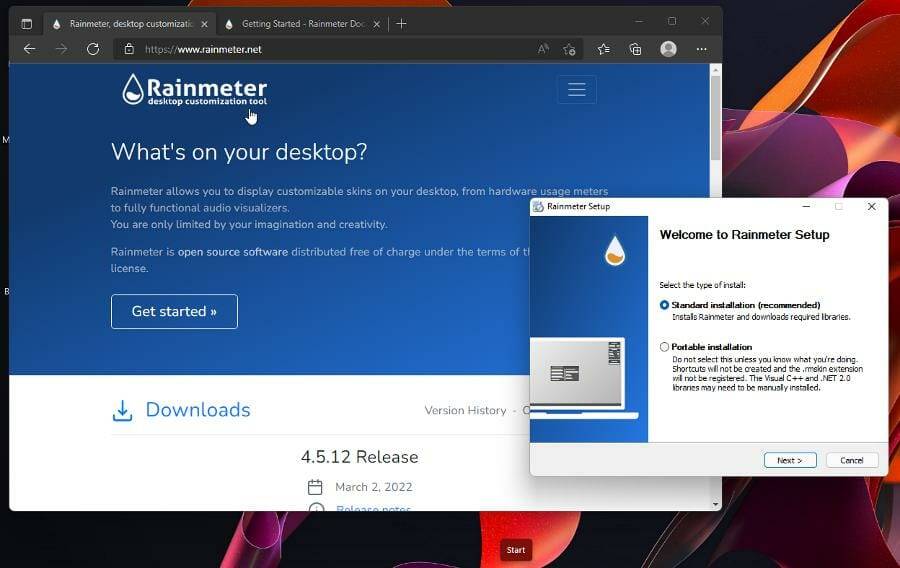
Task: Open the browser profile avatar
Action: point(668,49)
